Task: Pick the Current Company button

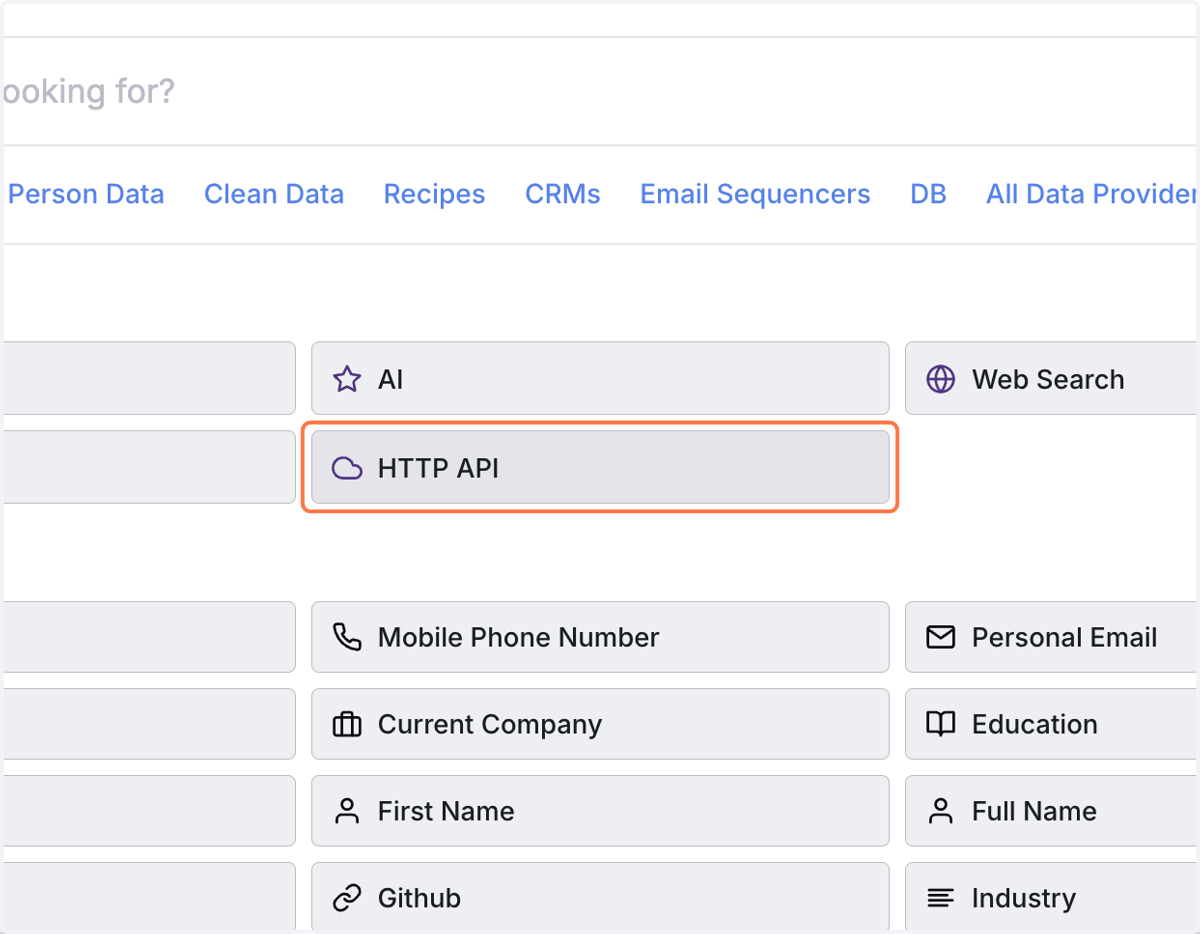Action: coord(600,724)
